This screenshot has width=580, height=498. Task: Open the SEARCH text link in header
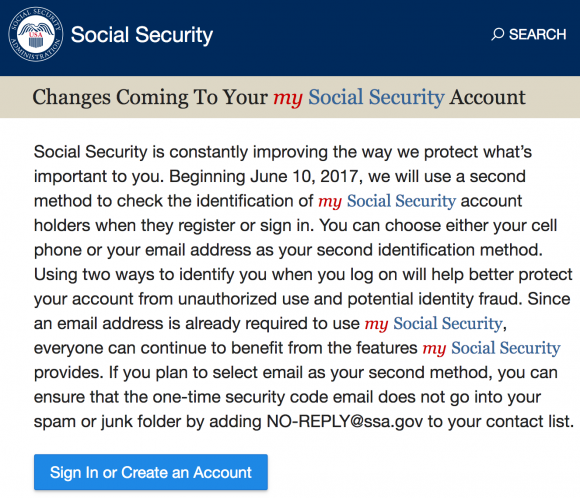click(537, 34)
